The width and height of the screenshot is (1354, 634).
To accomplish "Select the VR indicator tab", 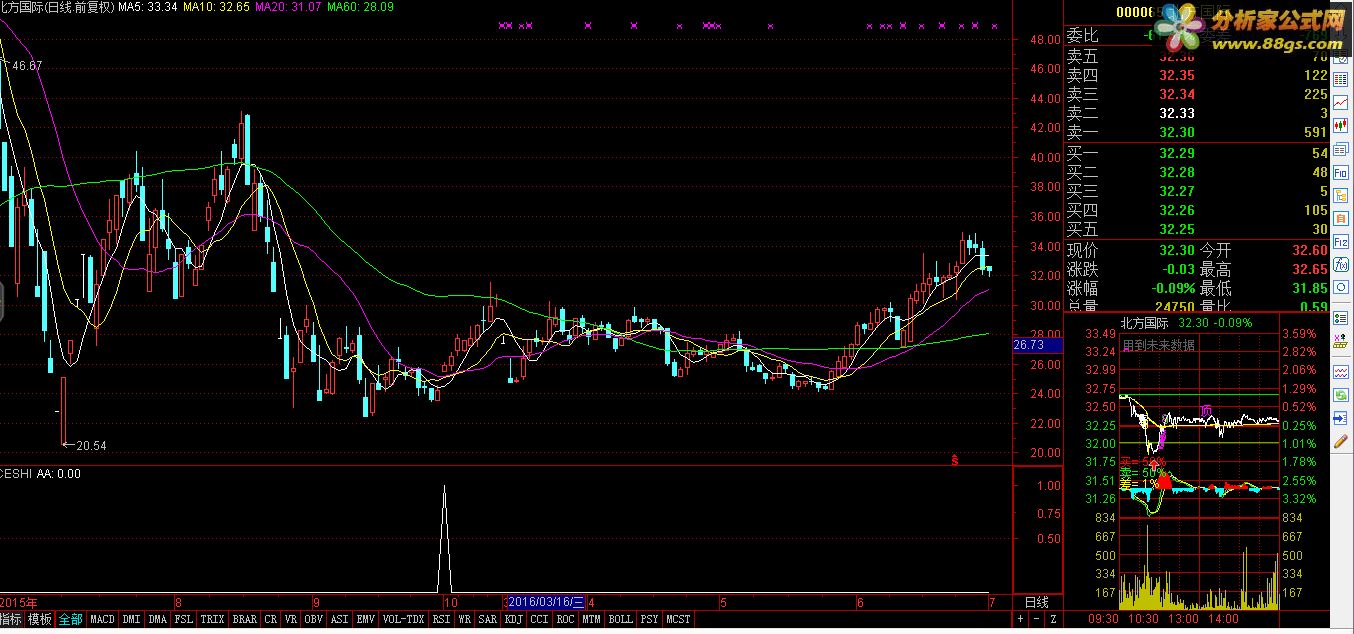I will click(291, 619).
